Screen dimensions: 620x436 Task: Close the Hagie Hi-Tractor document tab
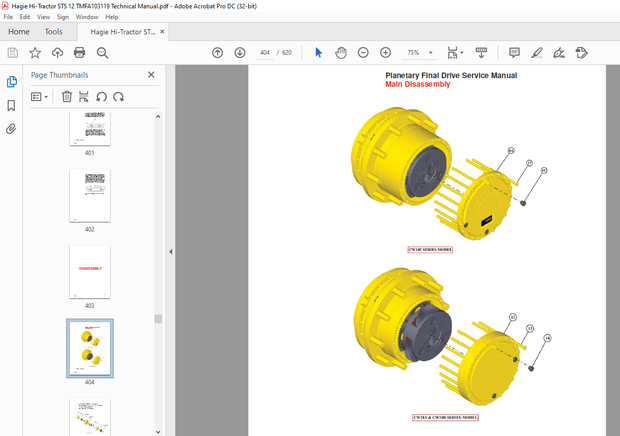tap(162, 32)
